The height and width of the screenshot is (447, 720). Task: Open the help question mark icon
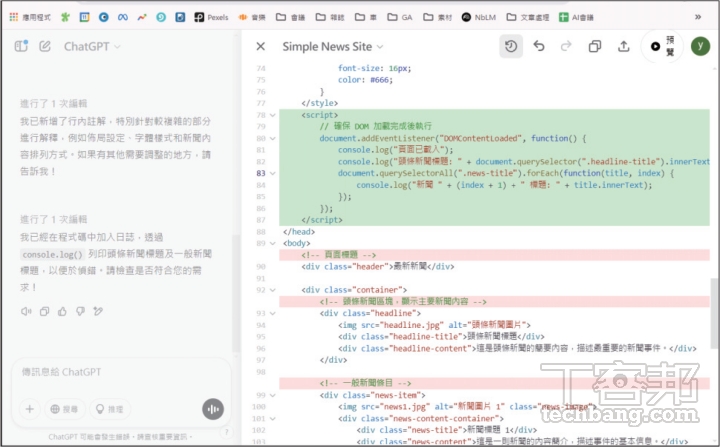(x=226, y=432)
